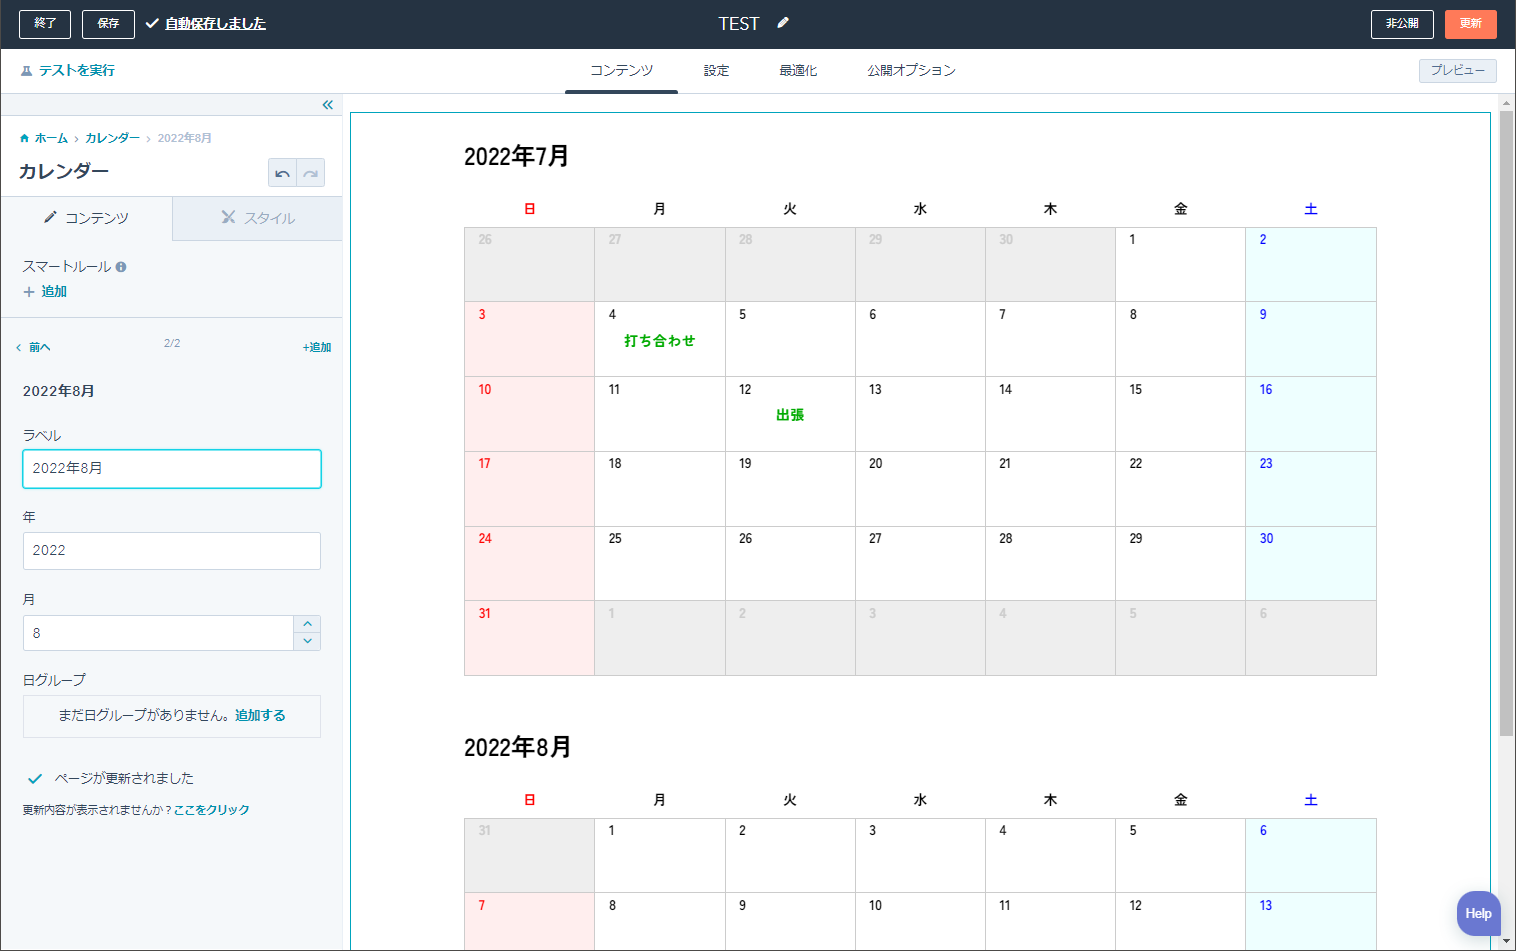Click ホーム in the breadcrumb
Screen dimensions: 1516x951
pos(51,138)
